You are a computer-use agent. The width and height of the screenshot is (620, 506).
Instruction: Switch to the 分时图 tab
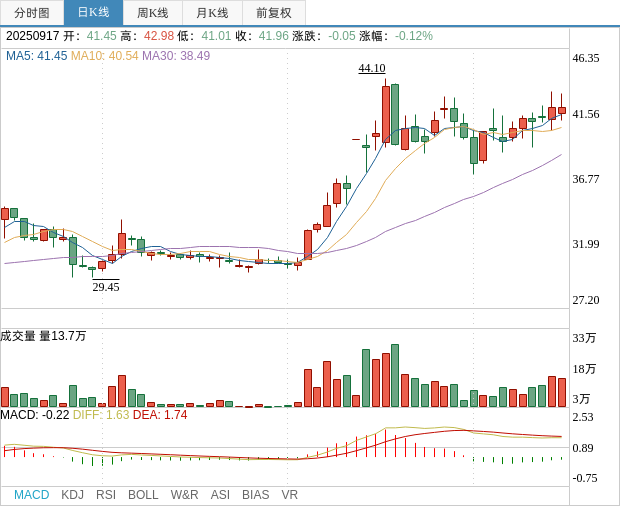pyautogui.click(x=32, y=13)
